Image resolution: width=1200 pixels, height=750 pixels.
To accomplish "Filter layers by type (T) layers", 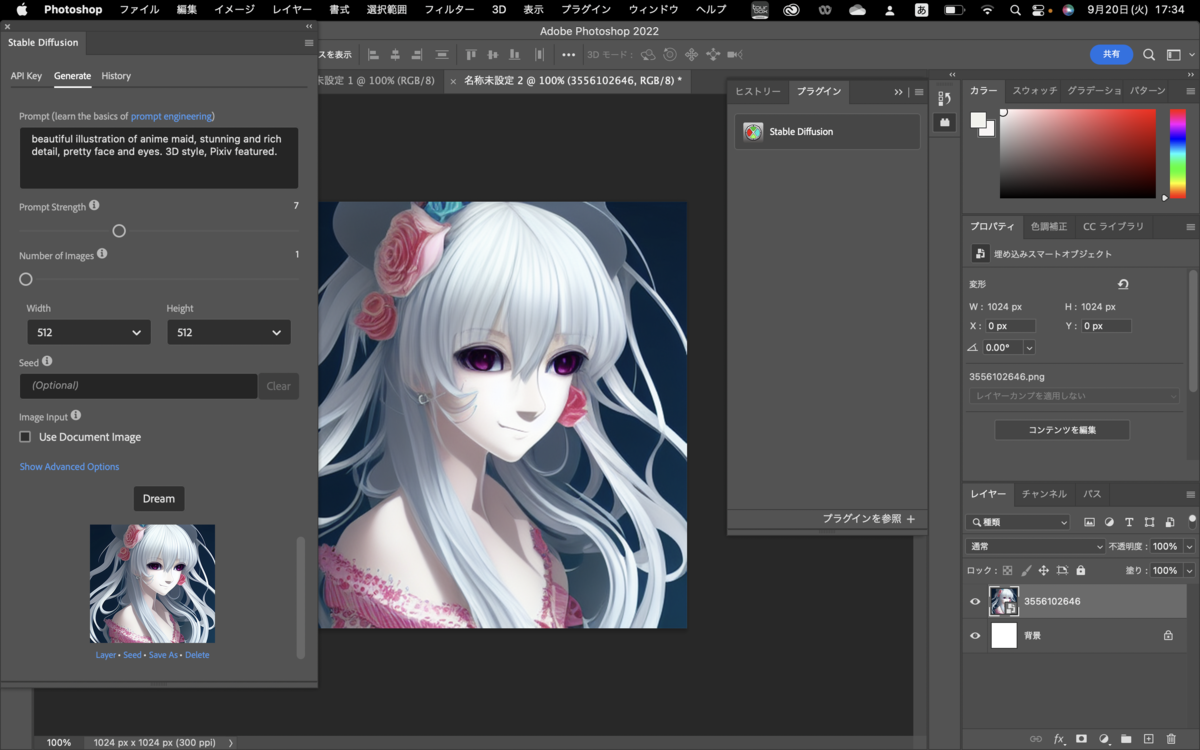I will (x=1129, y=522).
